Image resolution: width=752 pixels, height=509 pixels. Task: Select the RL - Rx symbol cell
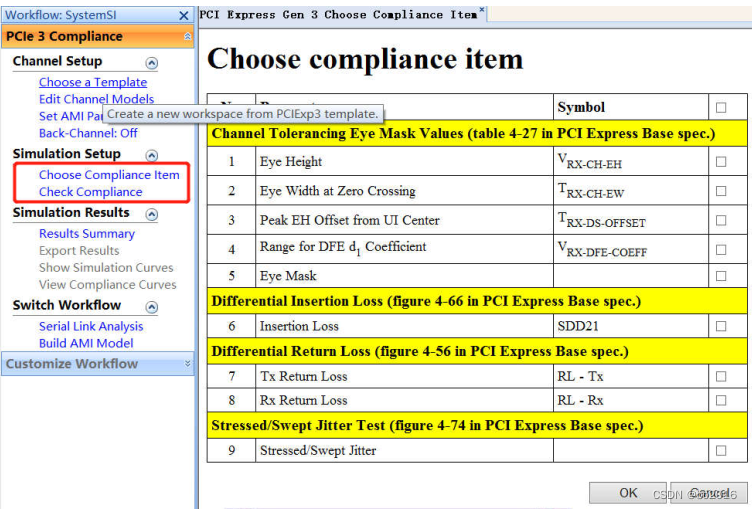[x=631, y=400]
